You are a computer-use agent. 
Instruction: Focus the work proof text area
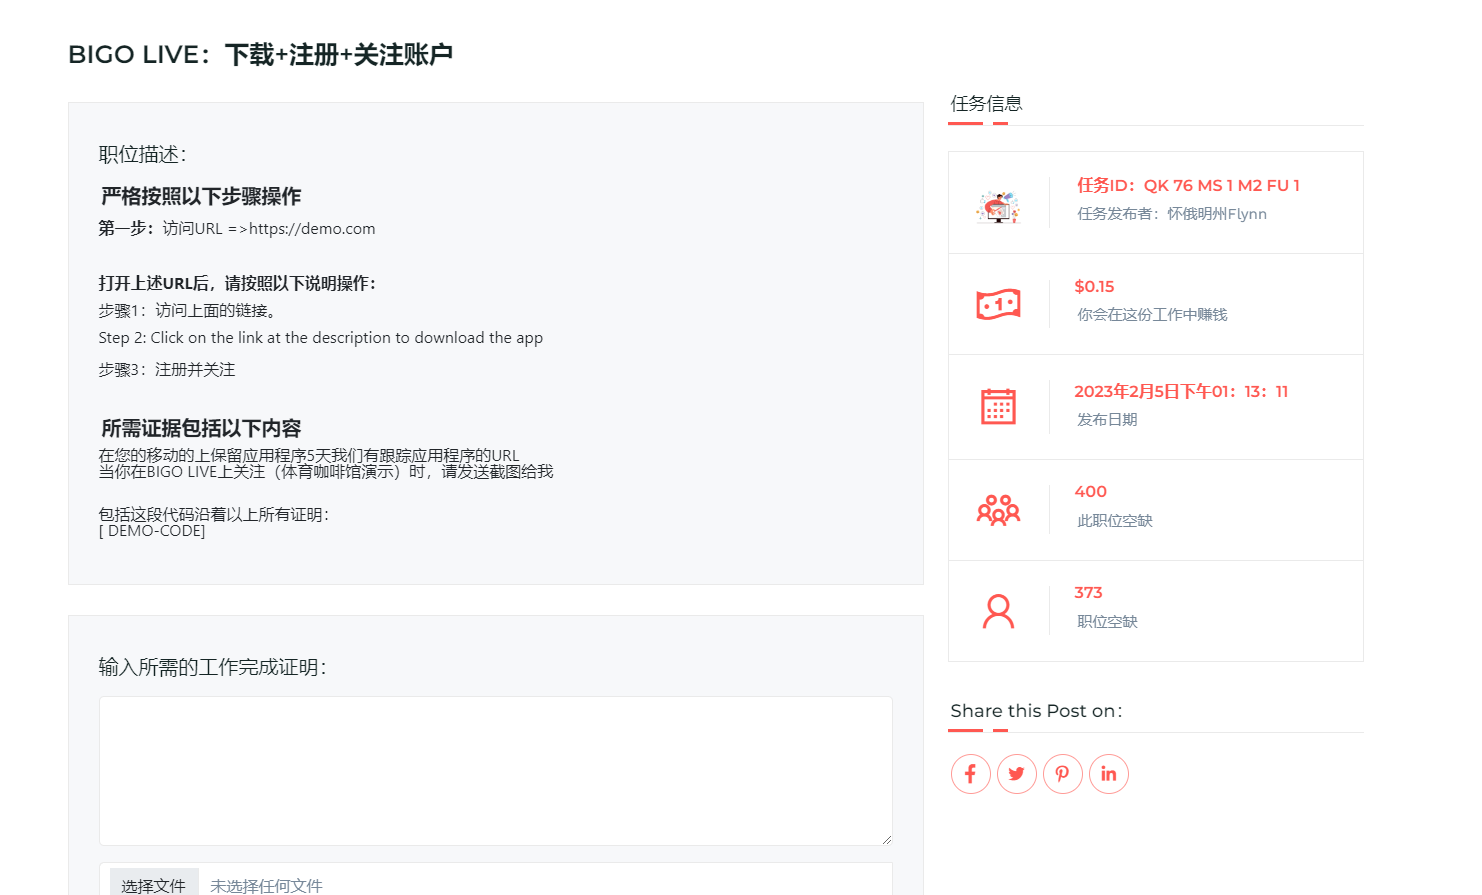click(496, 771)
